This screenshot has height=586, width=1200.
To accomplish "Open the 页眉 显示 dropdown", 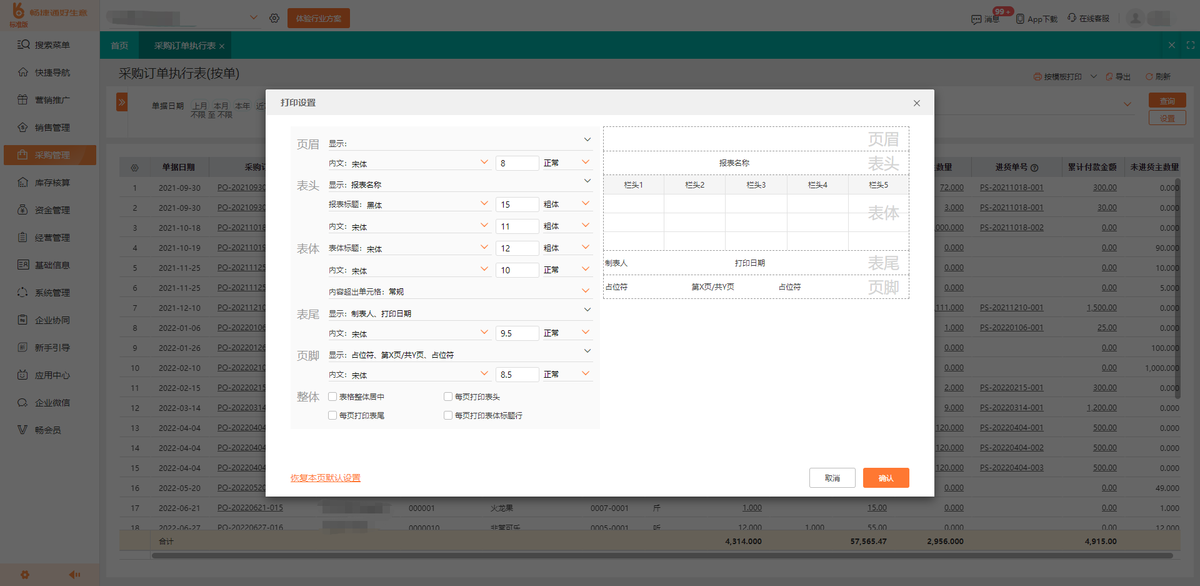I will click(x=460, y=143).
